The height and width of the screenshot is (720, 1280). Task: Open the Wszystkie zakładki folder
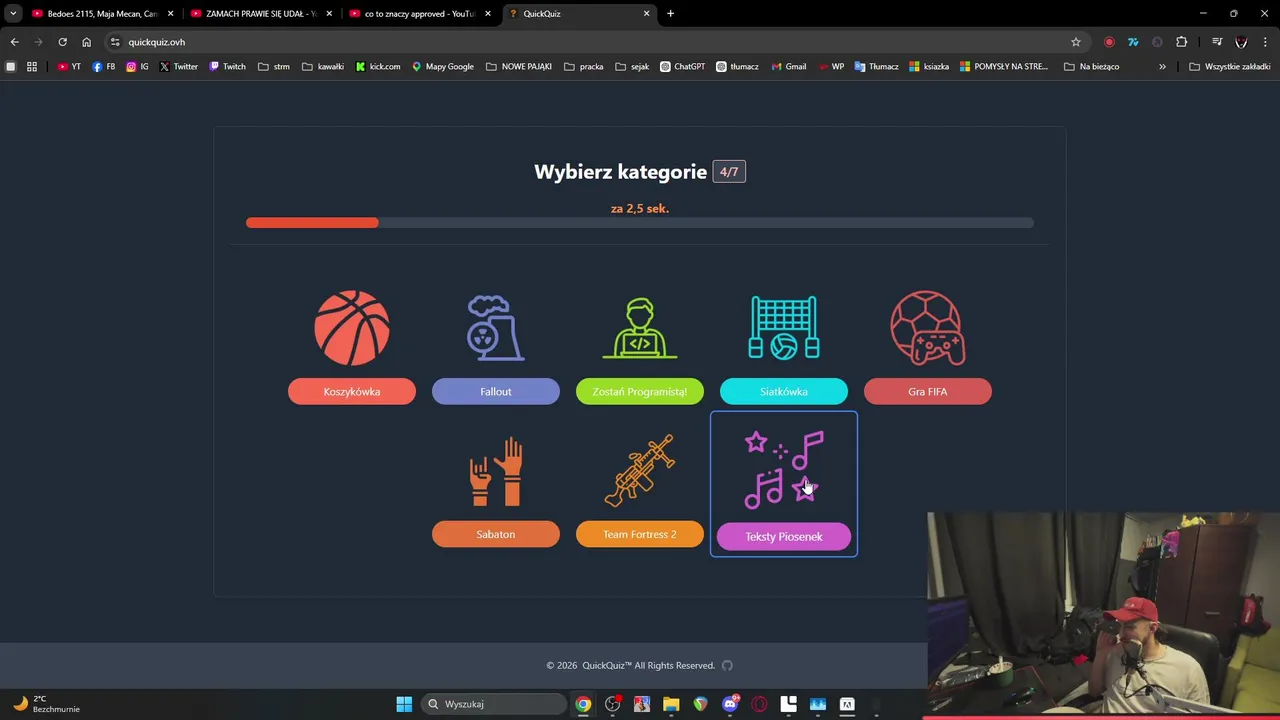pyautogui.click(x=1230, y=67)
